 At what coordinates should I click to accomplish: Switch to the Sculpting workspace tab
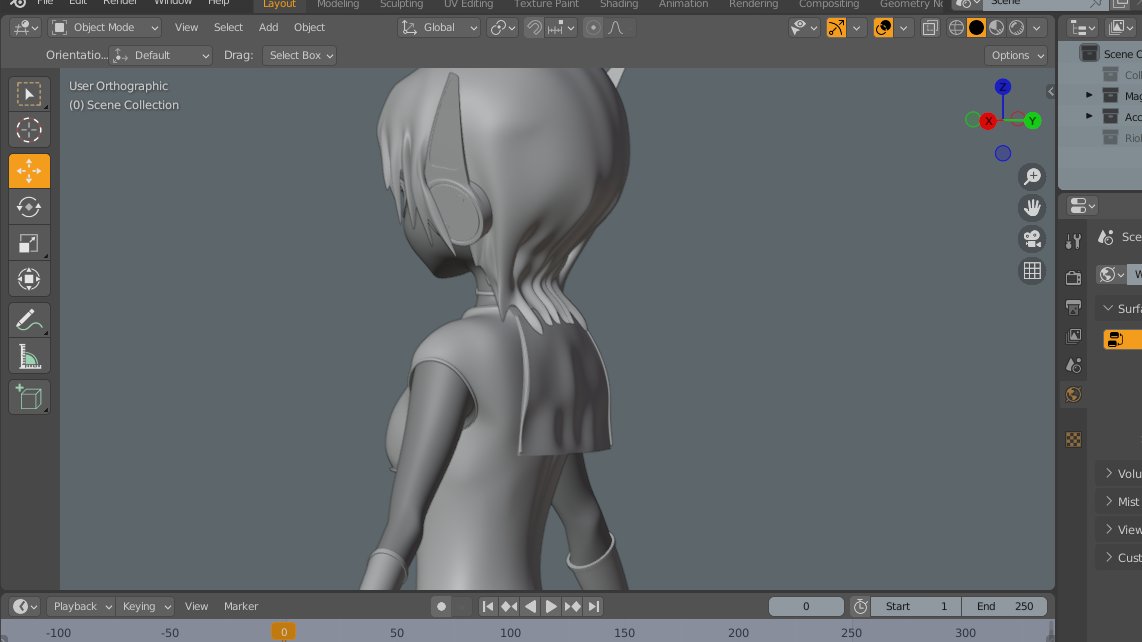tap(401, 4)
